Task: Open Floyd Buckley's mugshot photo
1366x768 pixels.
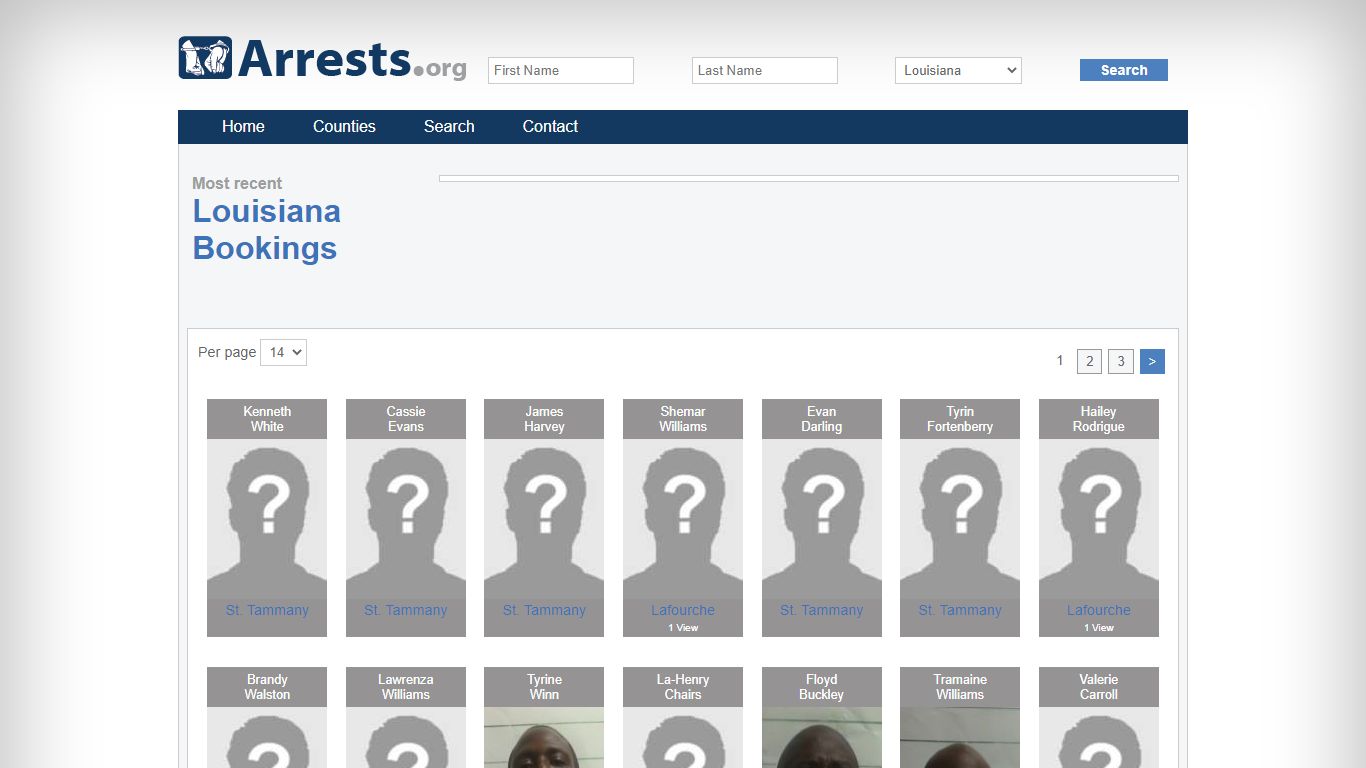Action: tap(822, 738)
